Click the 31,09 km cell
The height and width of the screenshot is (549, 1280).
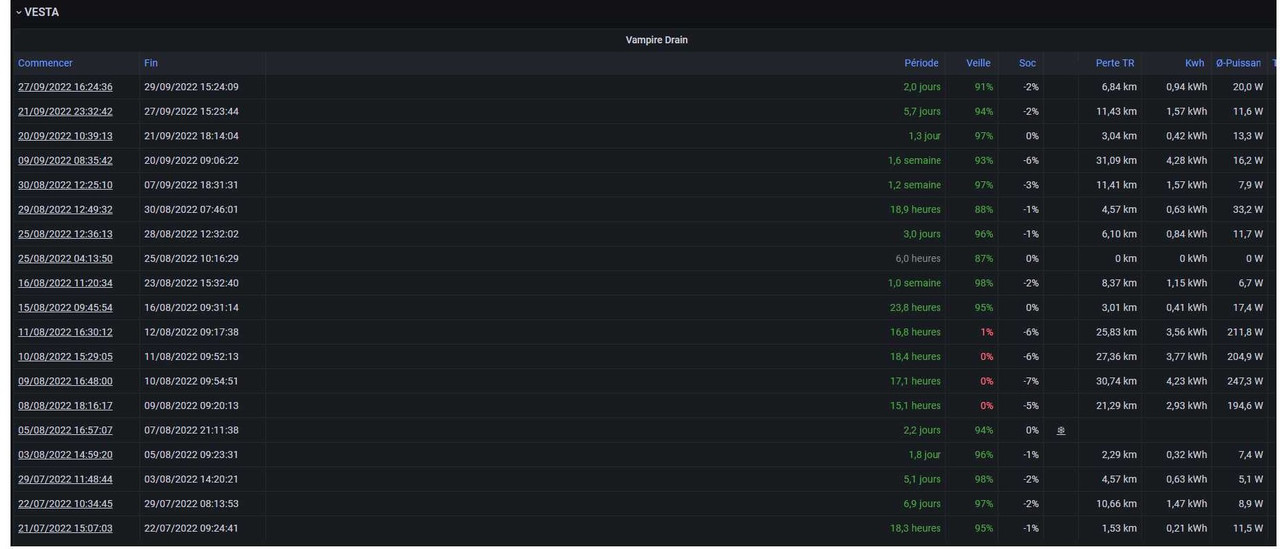(x=1116, y=161)
